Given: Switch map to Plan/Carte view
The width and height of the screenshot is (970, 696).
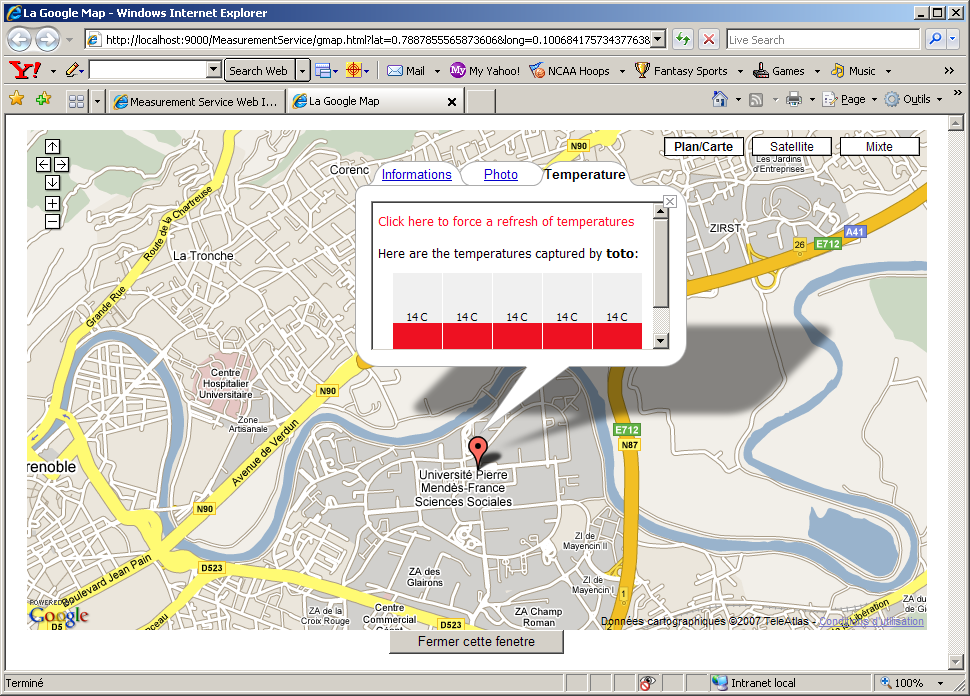Looking at the screenshot, I should point(703,147).
